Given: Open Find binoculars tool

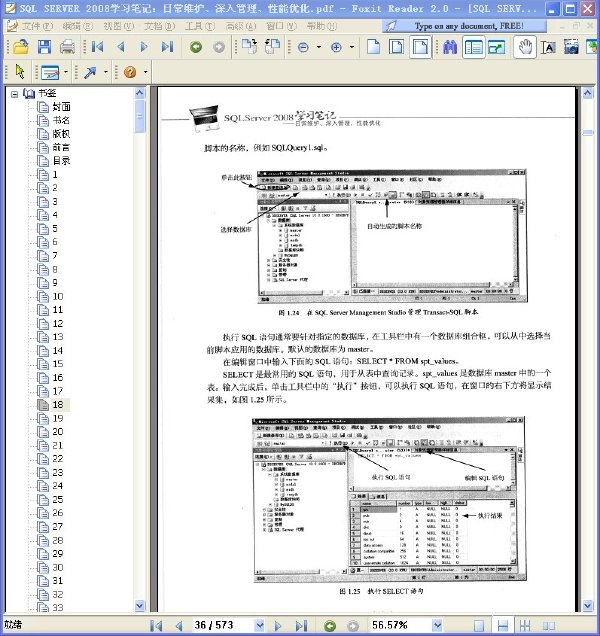Looking at the screenshot, I should click(x=450, y=47).
